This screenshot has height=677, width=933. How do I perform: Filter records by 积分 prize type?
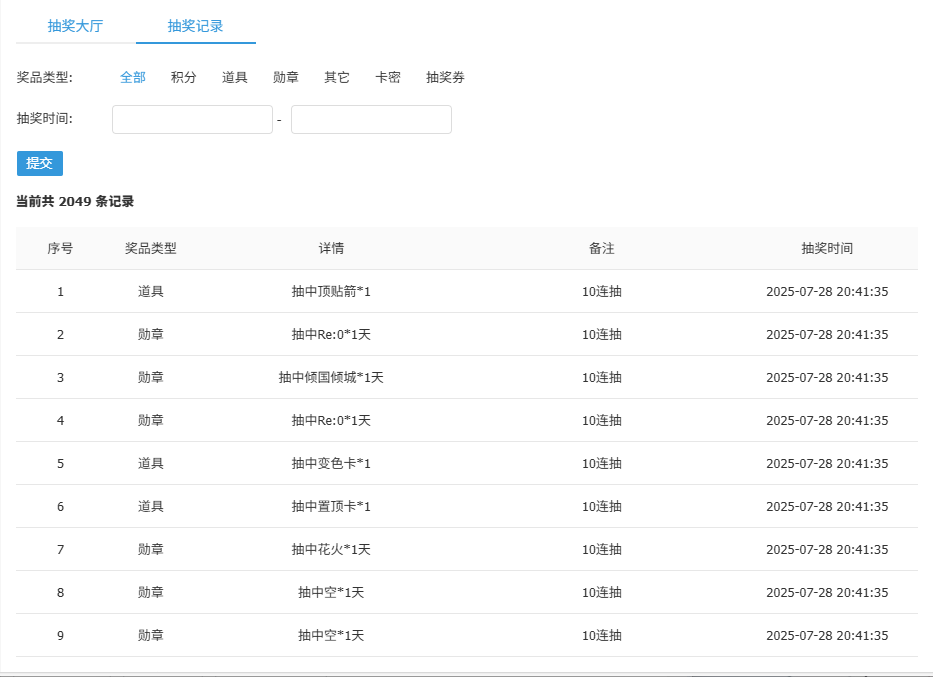(183, 77)
